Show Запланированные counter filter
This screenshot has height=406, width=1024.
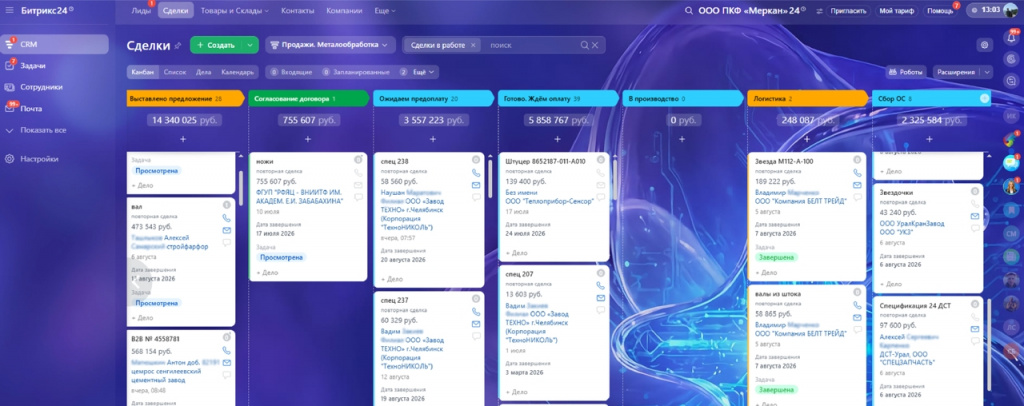[x=357, y=72]
